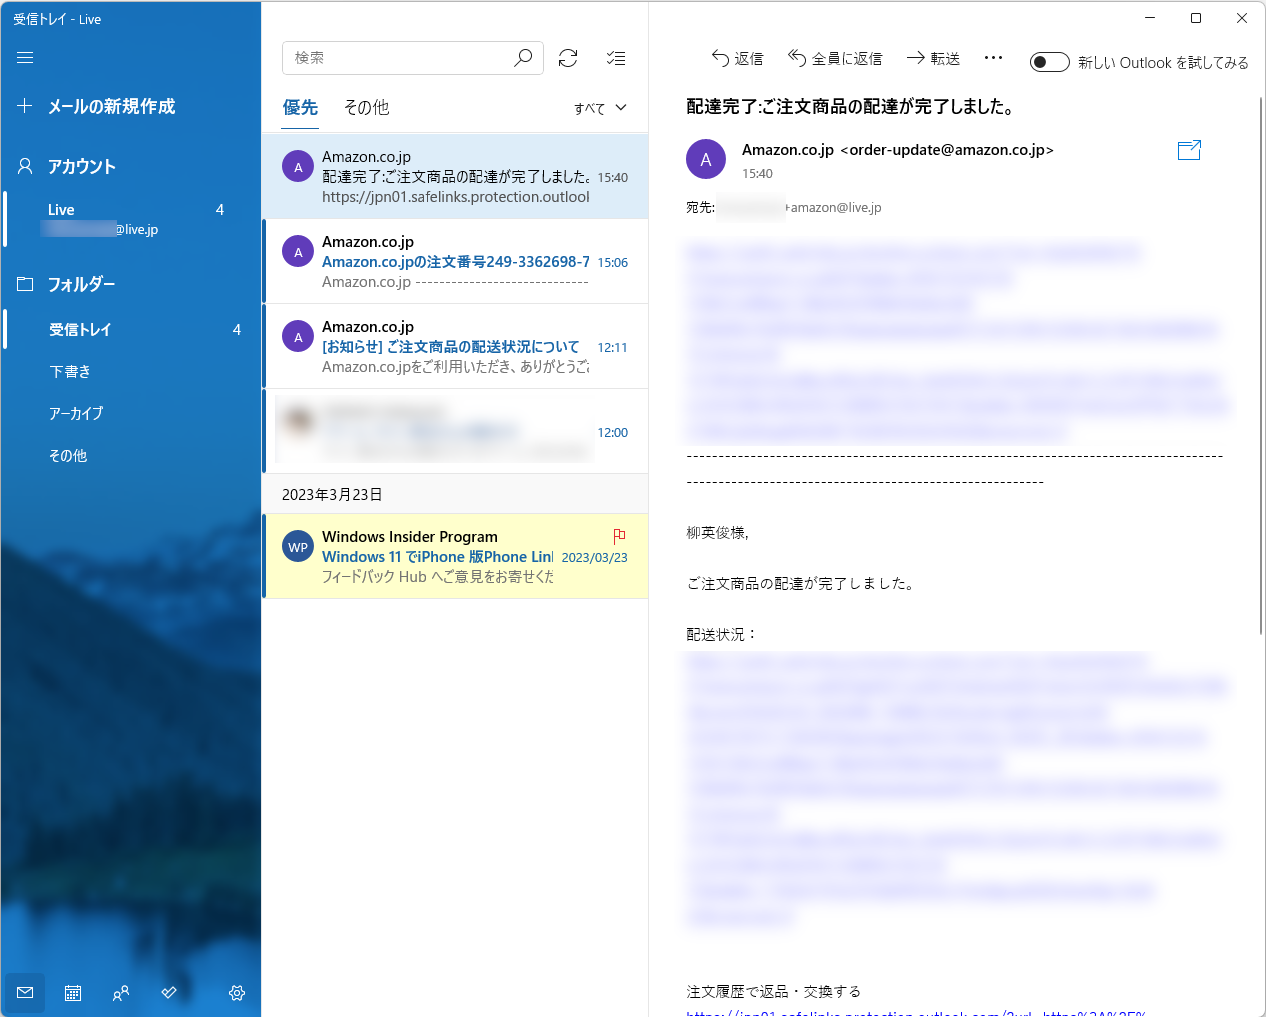Reply to the email with 返信

pyautogui.click(x=738, y=58)
